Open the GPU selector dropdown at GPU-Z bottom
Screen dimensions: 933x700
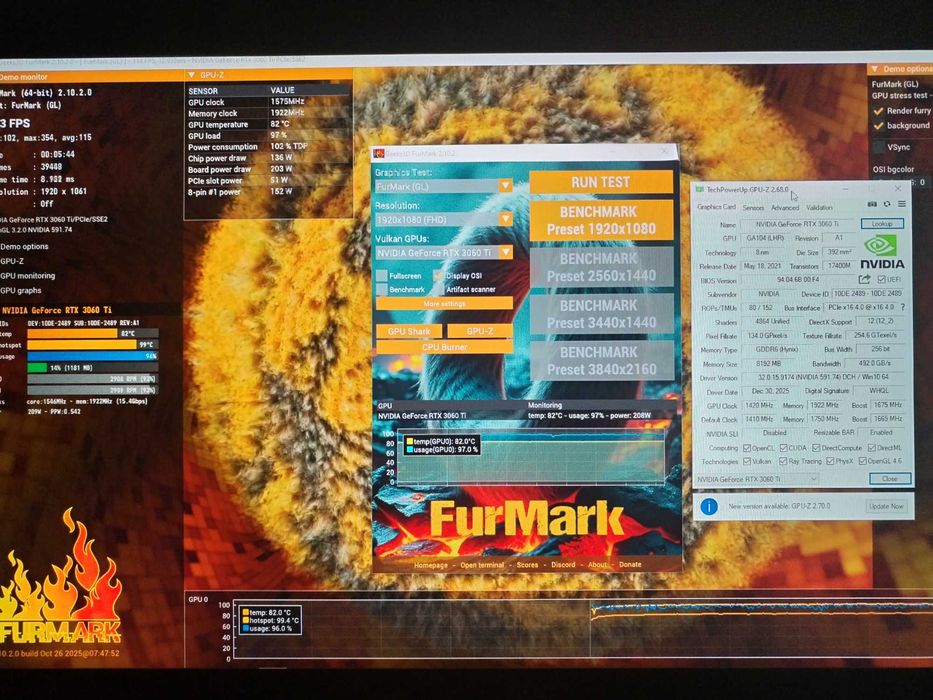pyautogui.click(x=757, y=479)
